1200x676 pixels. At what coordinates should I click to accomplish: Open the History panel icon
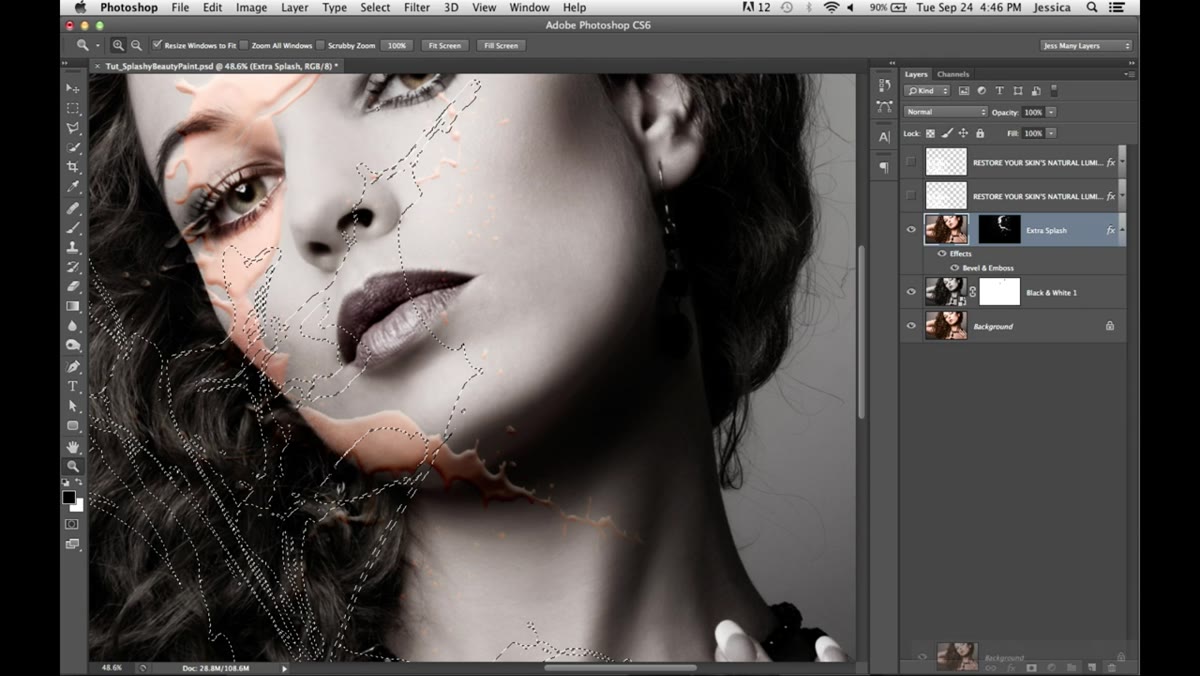coord(884,86)
